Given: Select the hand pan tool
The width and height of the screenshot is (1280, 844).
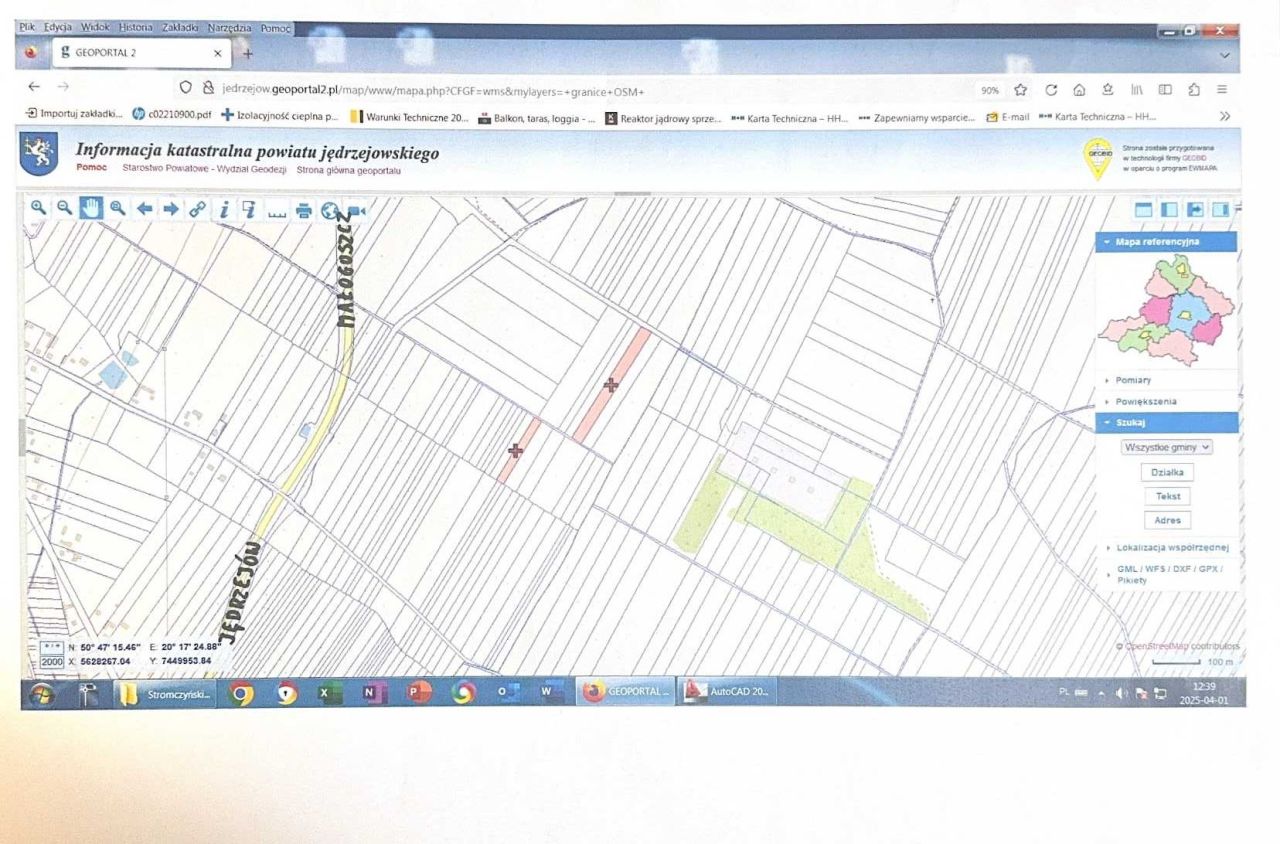Looking at the screenshot, I should pyautogui.click(x=91, y=208).
